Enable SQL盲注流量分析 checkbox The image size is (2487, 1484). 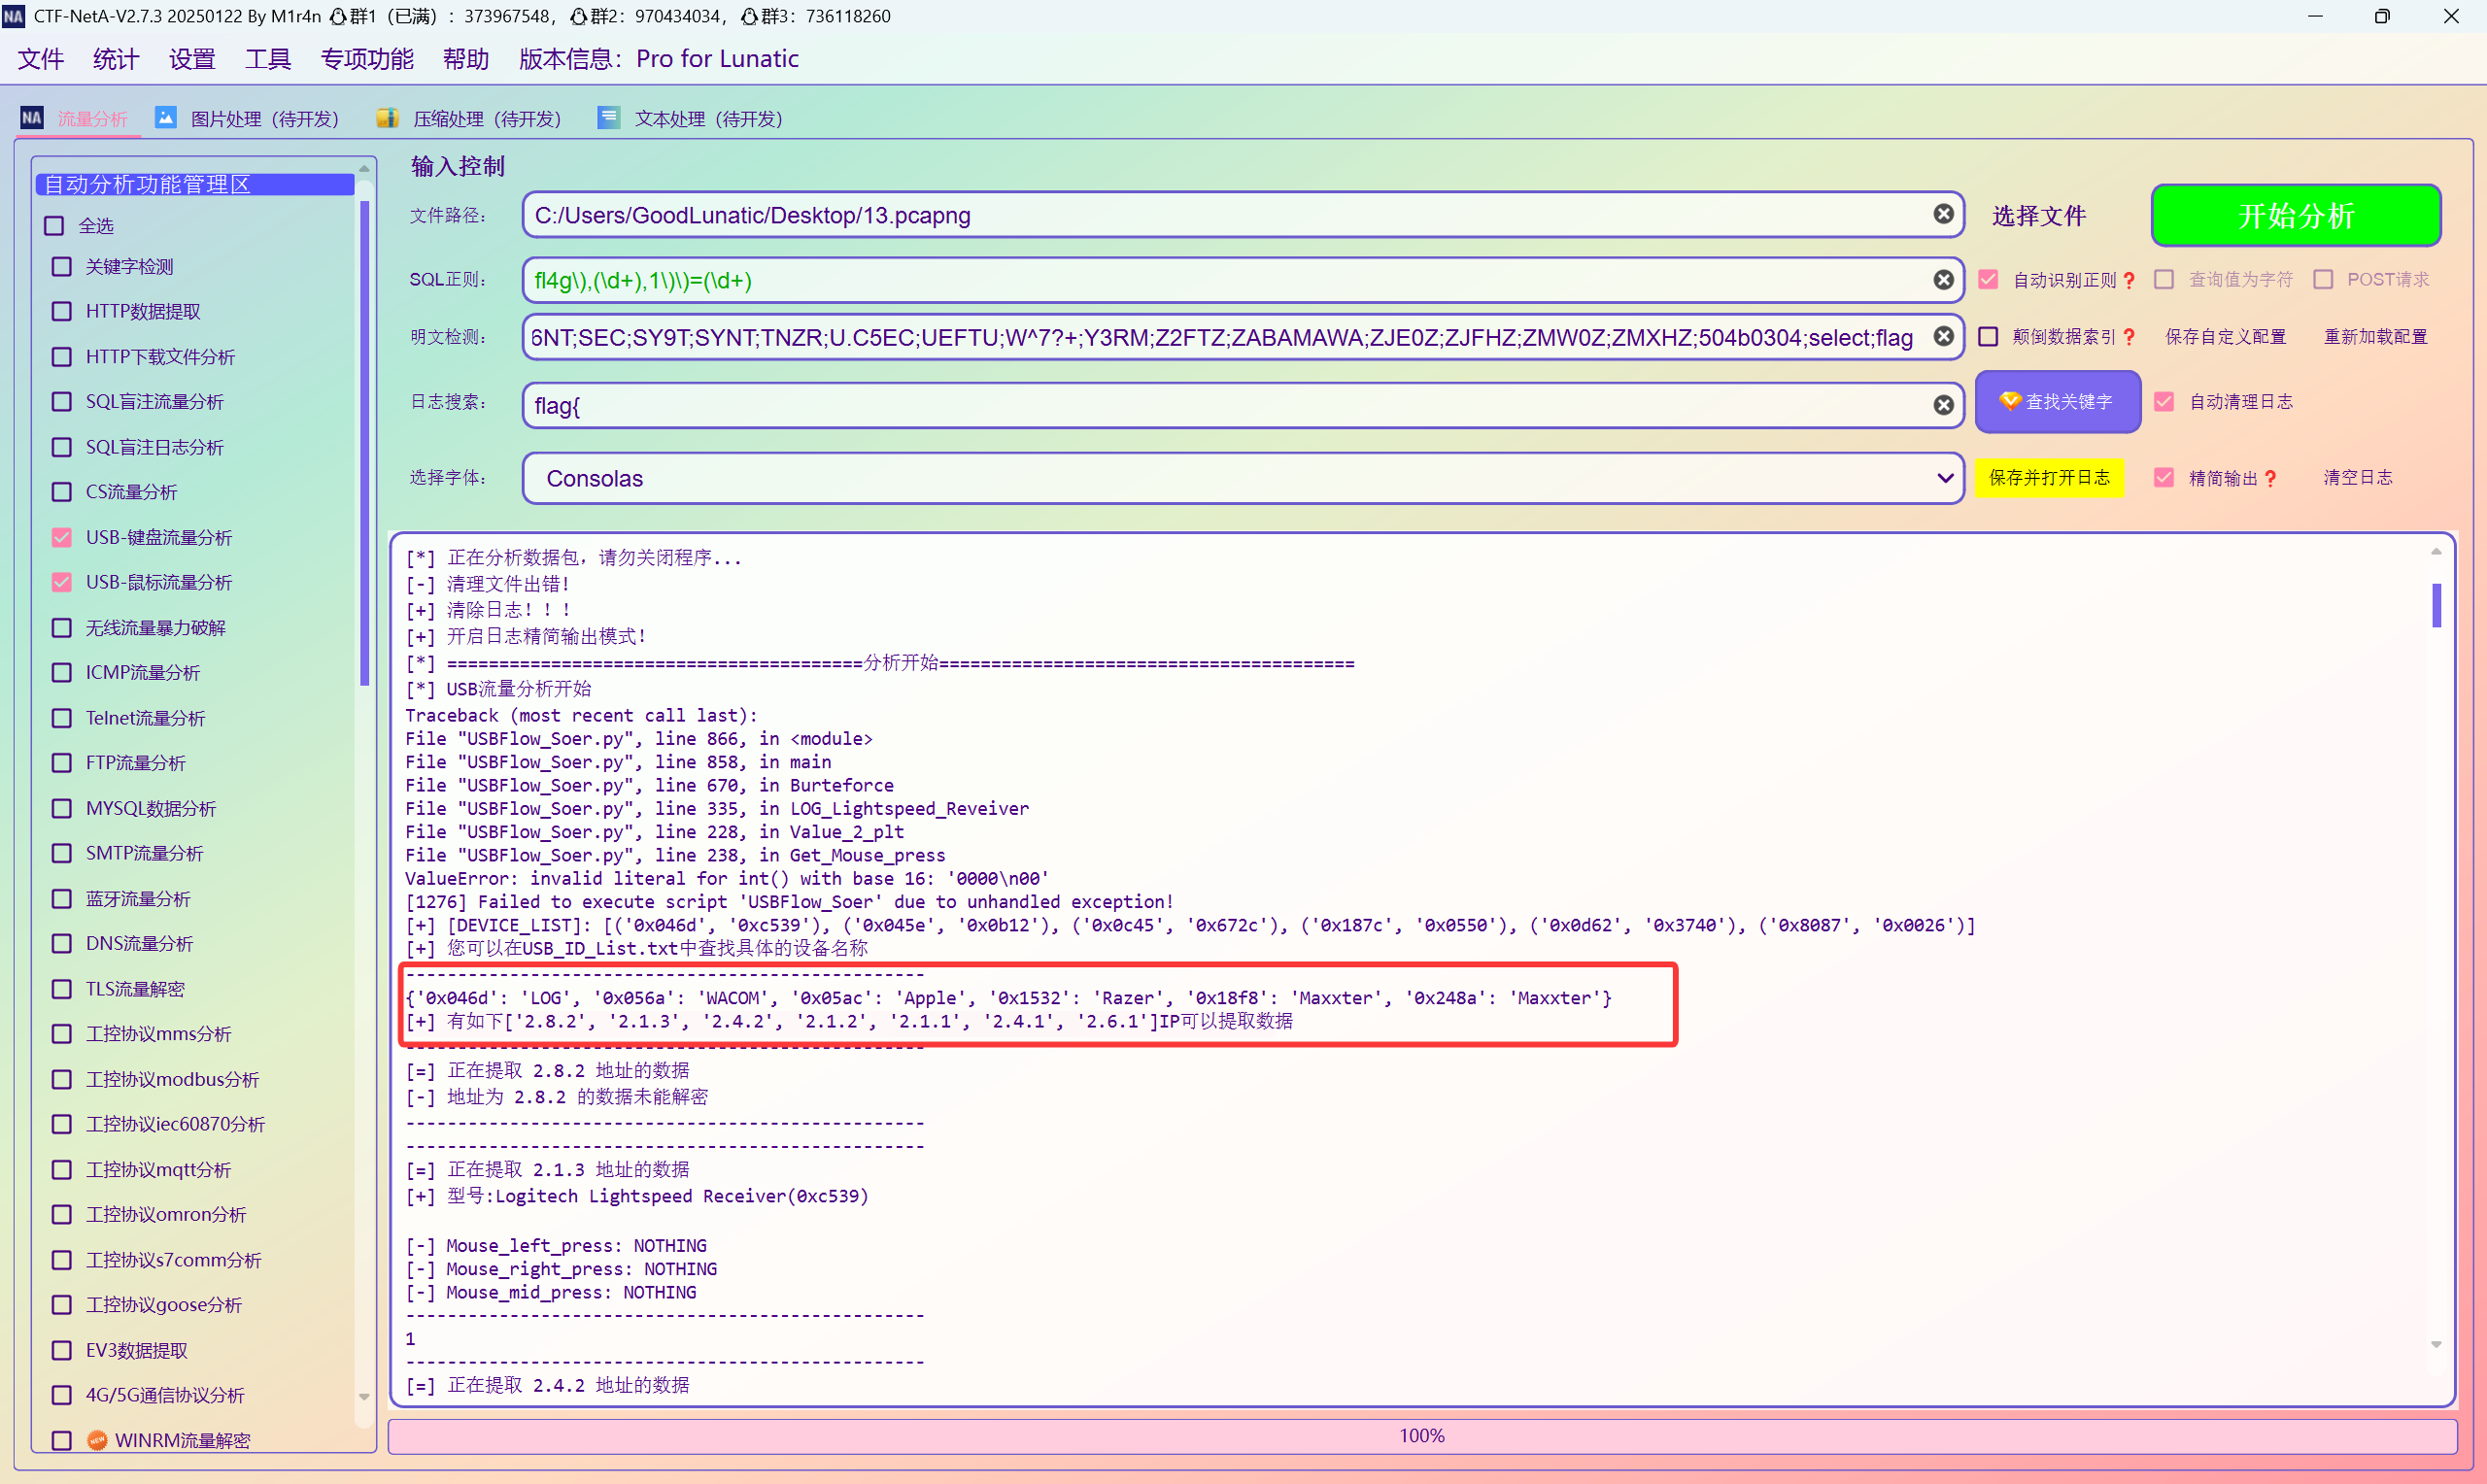62,402
